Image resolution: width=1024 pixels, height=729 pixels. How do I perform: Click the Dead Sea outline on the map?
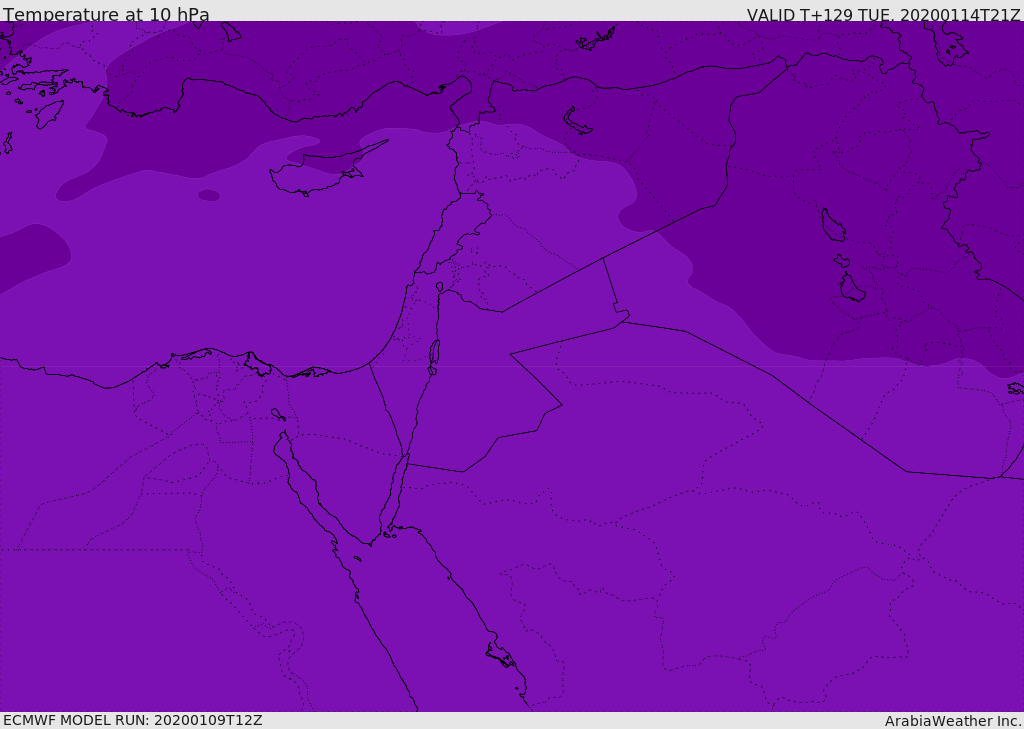click(x=434, y=356)
